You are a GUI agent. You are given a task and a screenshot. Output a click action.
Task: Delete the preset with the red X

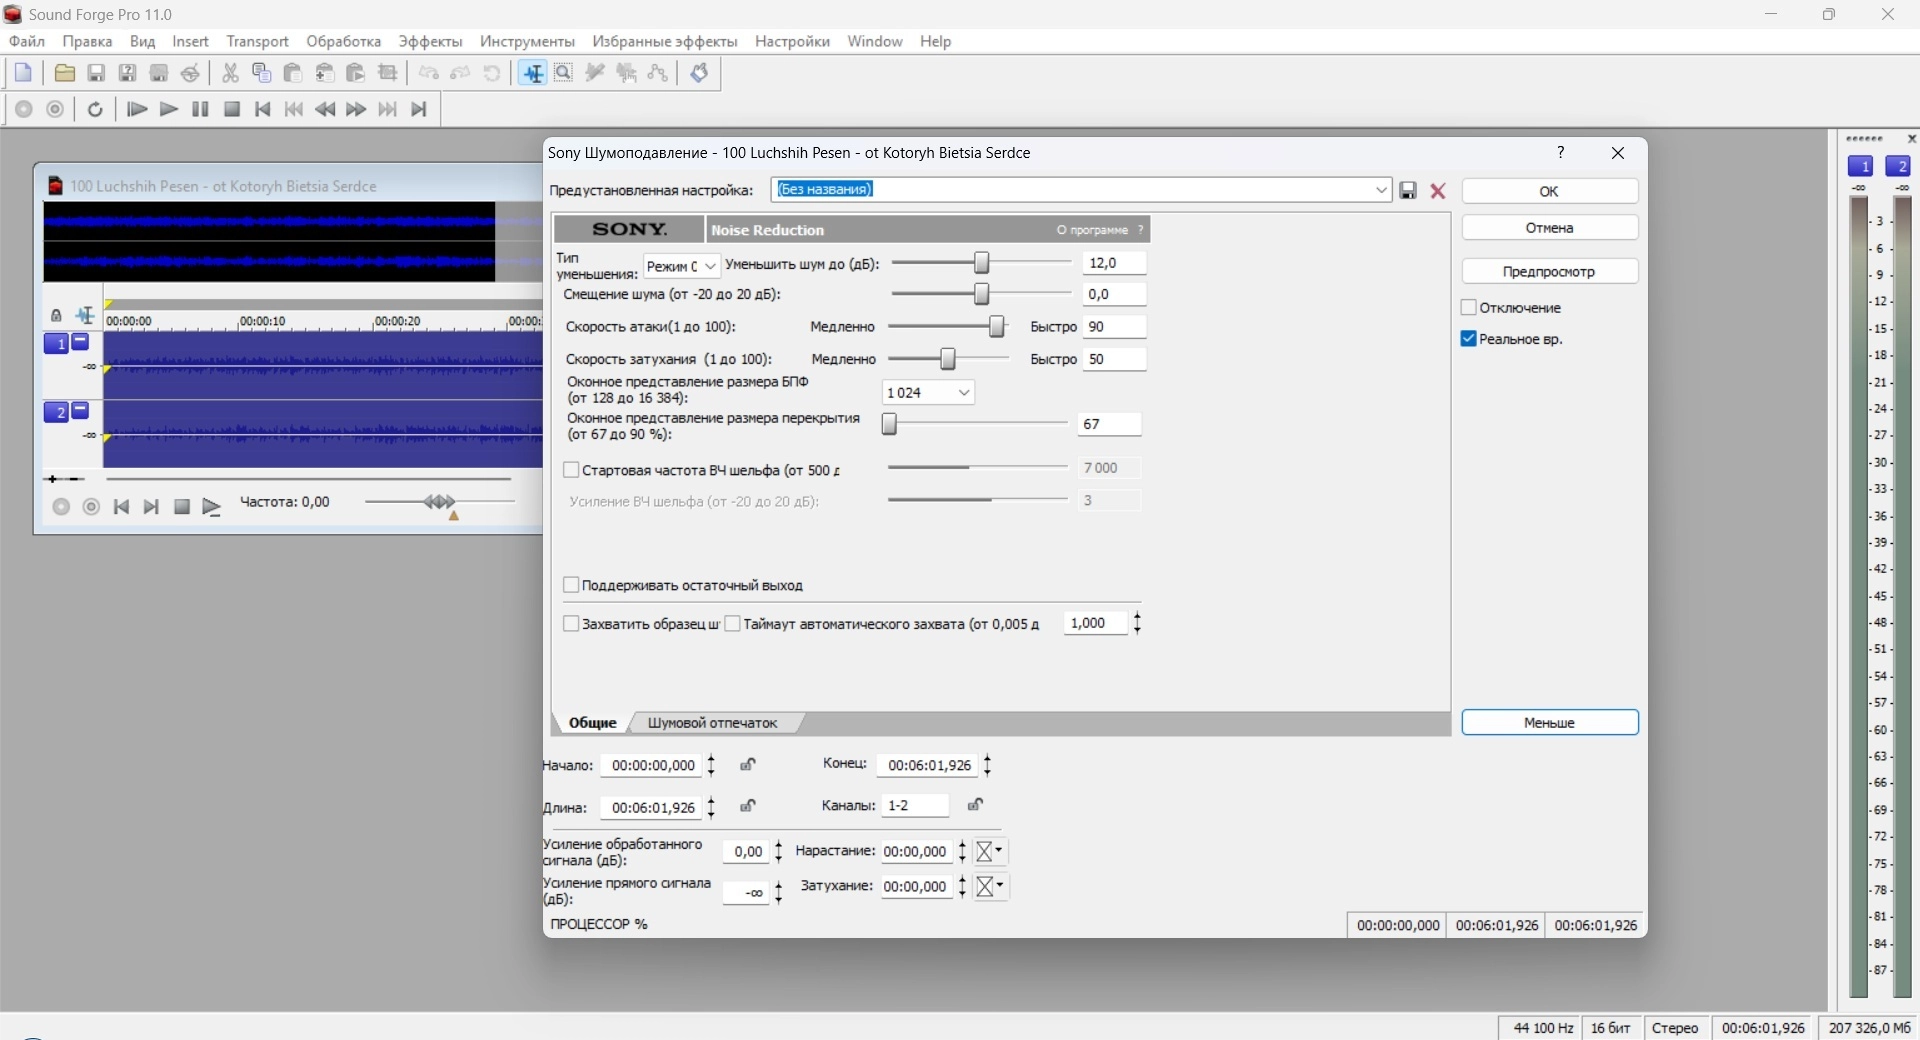click(x=1438, y=191)
